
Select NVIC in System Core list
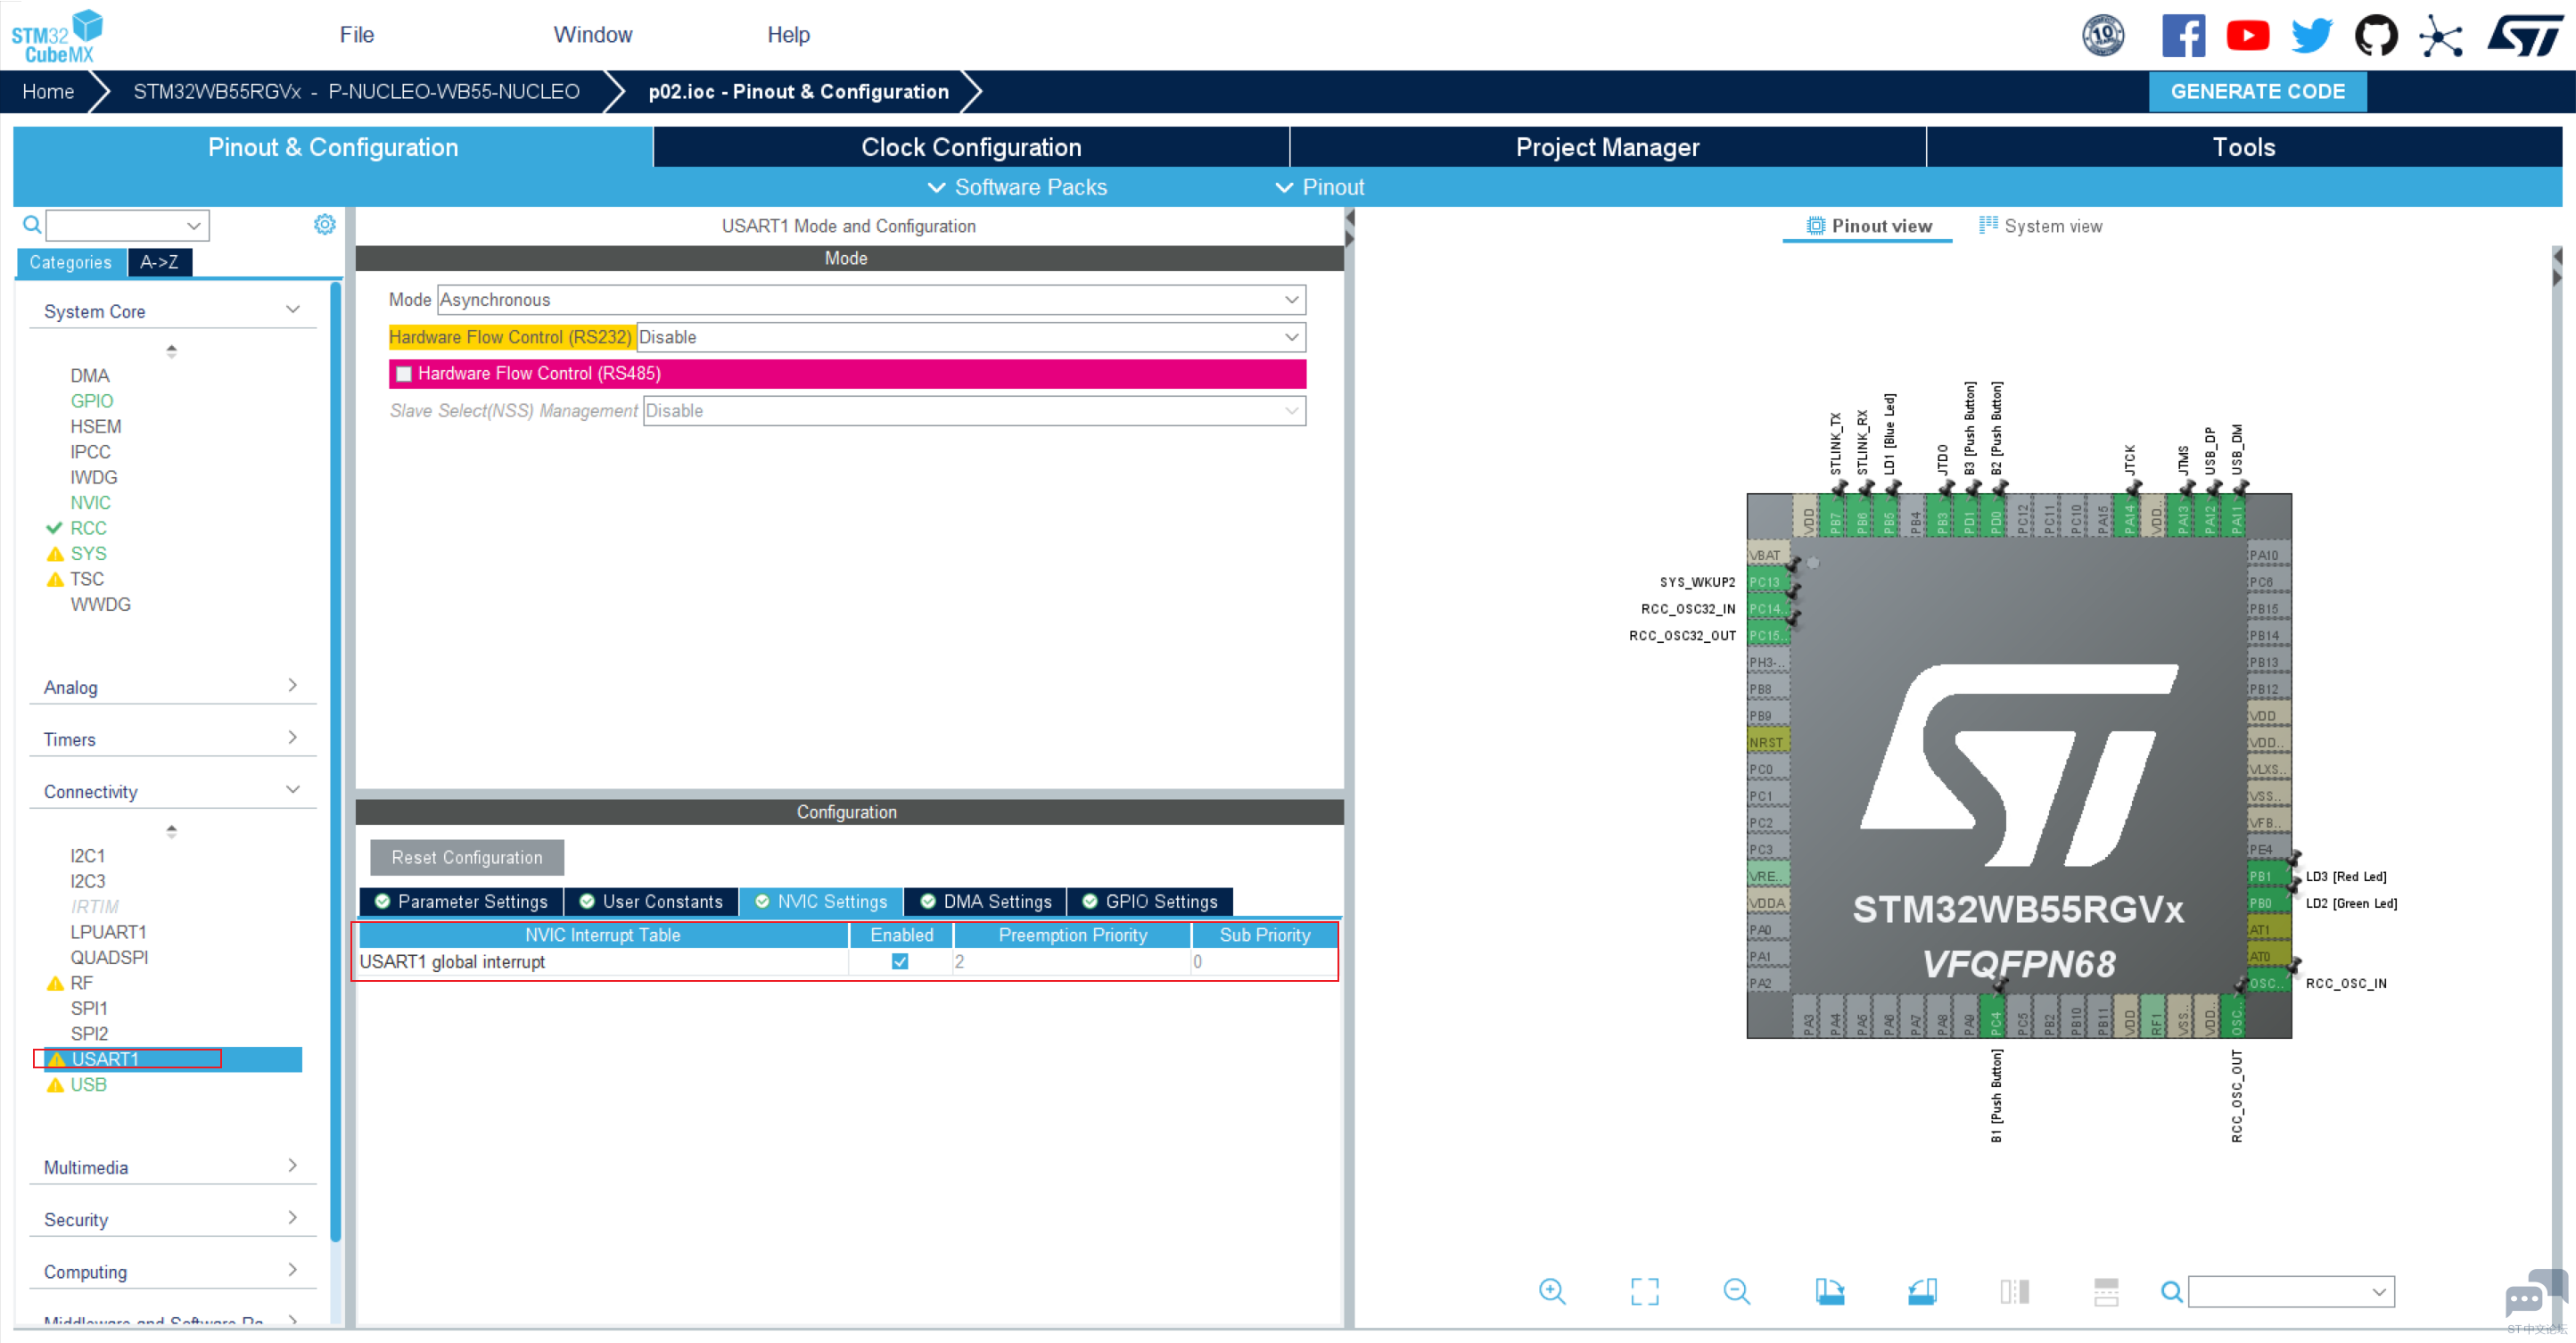tap(90, 503)
